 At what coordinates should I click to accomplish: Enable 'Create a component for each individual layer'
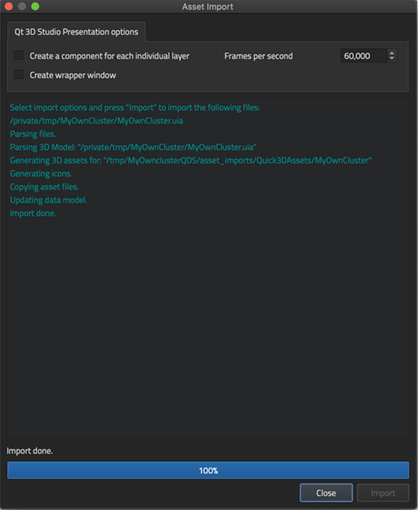(19, 55)
